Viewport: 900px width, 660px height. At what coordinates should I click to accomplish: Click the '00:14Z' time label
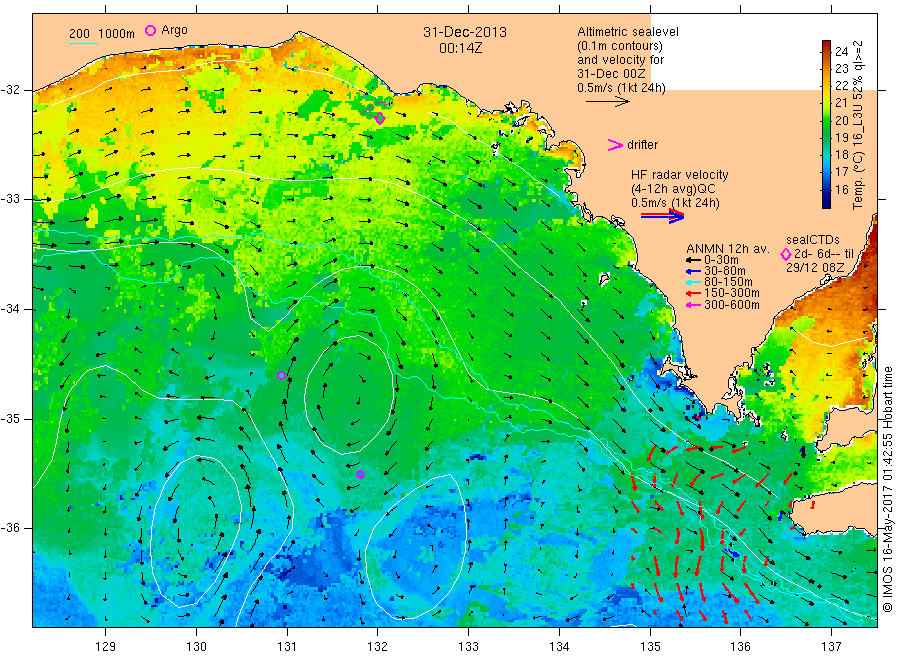click(461, 48)
